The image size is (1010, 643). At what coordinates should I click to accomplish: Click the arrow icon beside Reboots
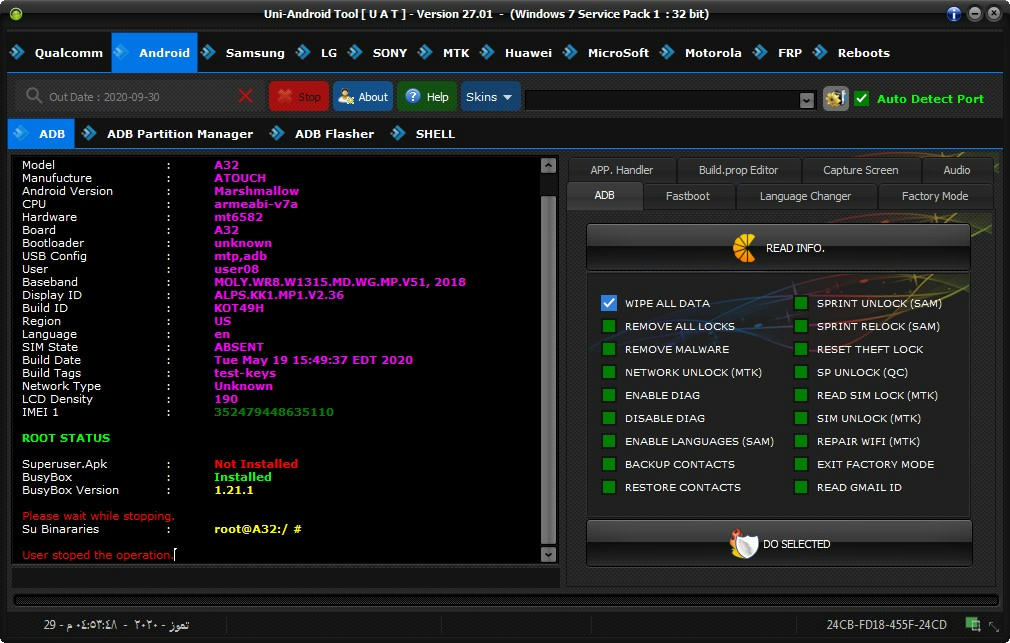[x=820, y=52]
